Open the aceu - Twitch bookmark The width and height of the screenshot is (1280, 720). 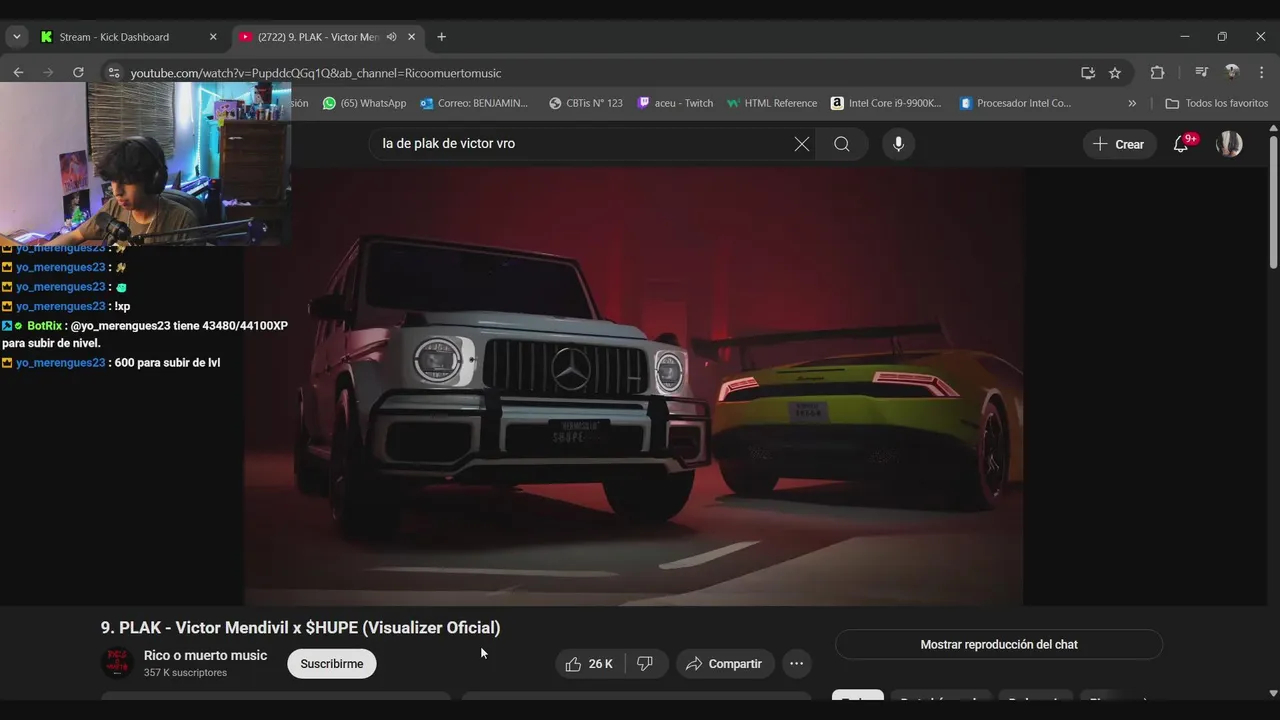pyautogui.click(x=675, y=103)
